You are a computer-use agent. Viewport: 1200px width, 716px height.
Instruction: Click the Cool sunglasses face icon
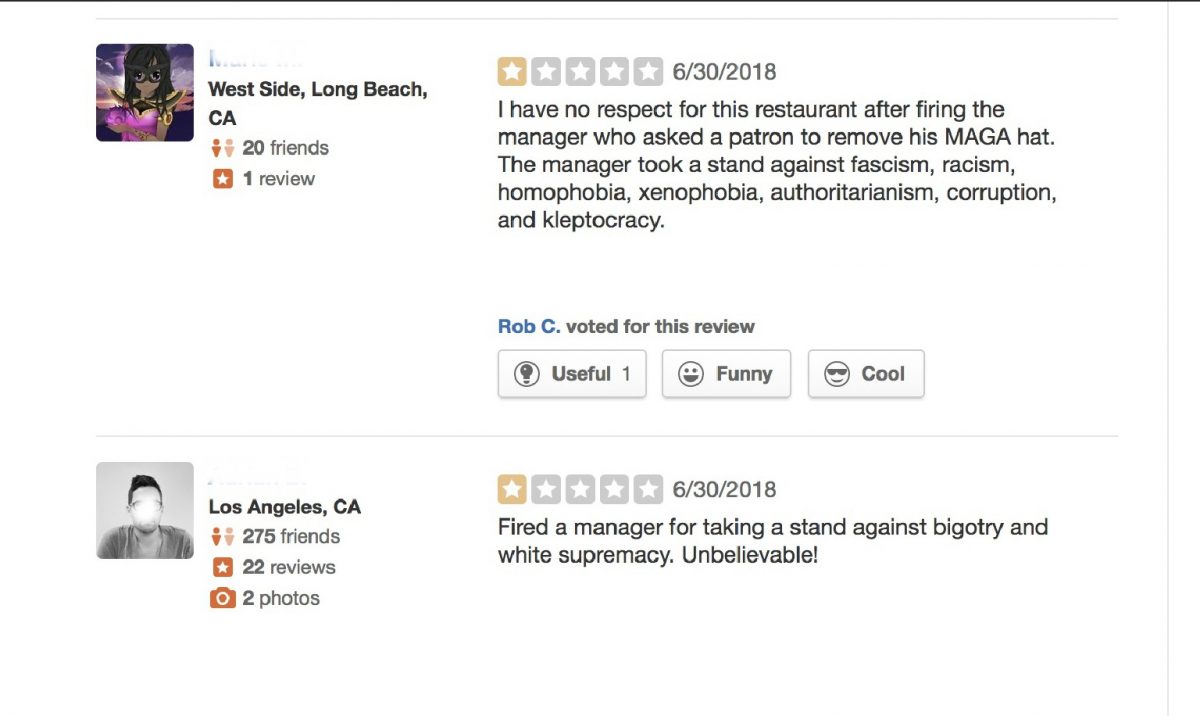pyautogui.click(x=836, y=374)
